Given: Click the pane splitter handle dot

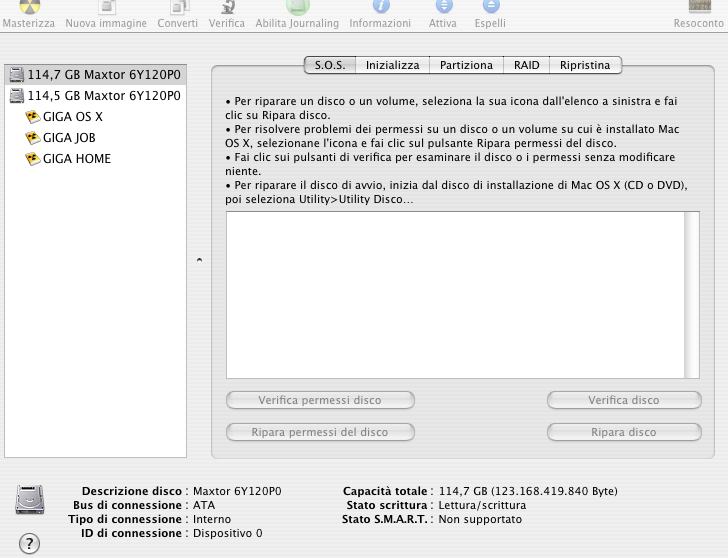Looking at the screenshot, I should coord(199,260).
